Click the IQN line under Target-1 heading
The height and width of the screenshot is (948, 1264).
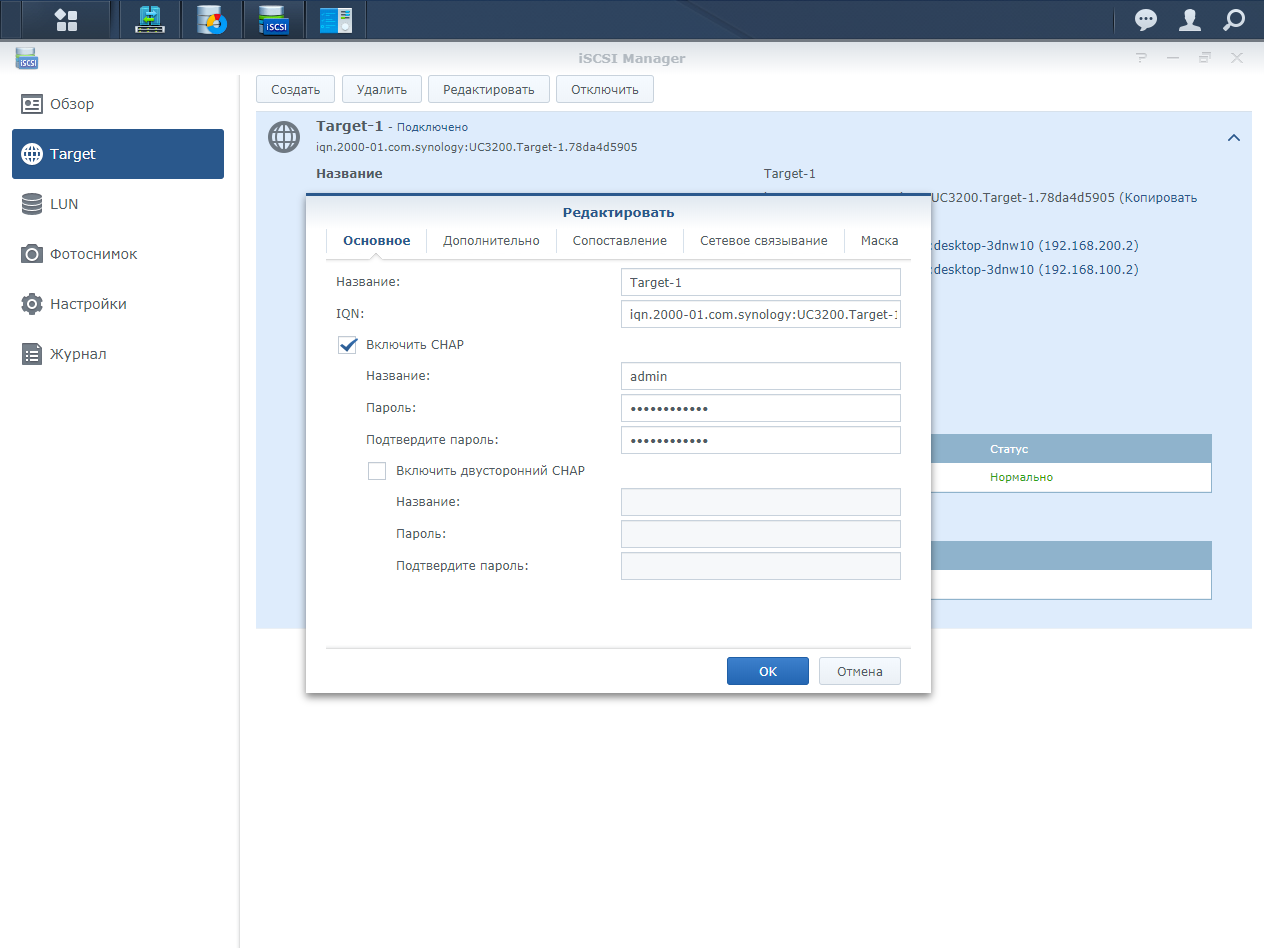476,147
